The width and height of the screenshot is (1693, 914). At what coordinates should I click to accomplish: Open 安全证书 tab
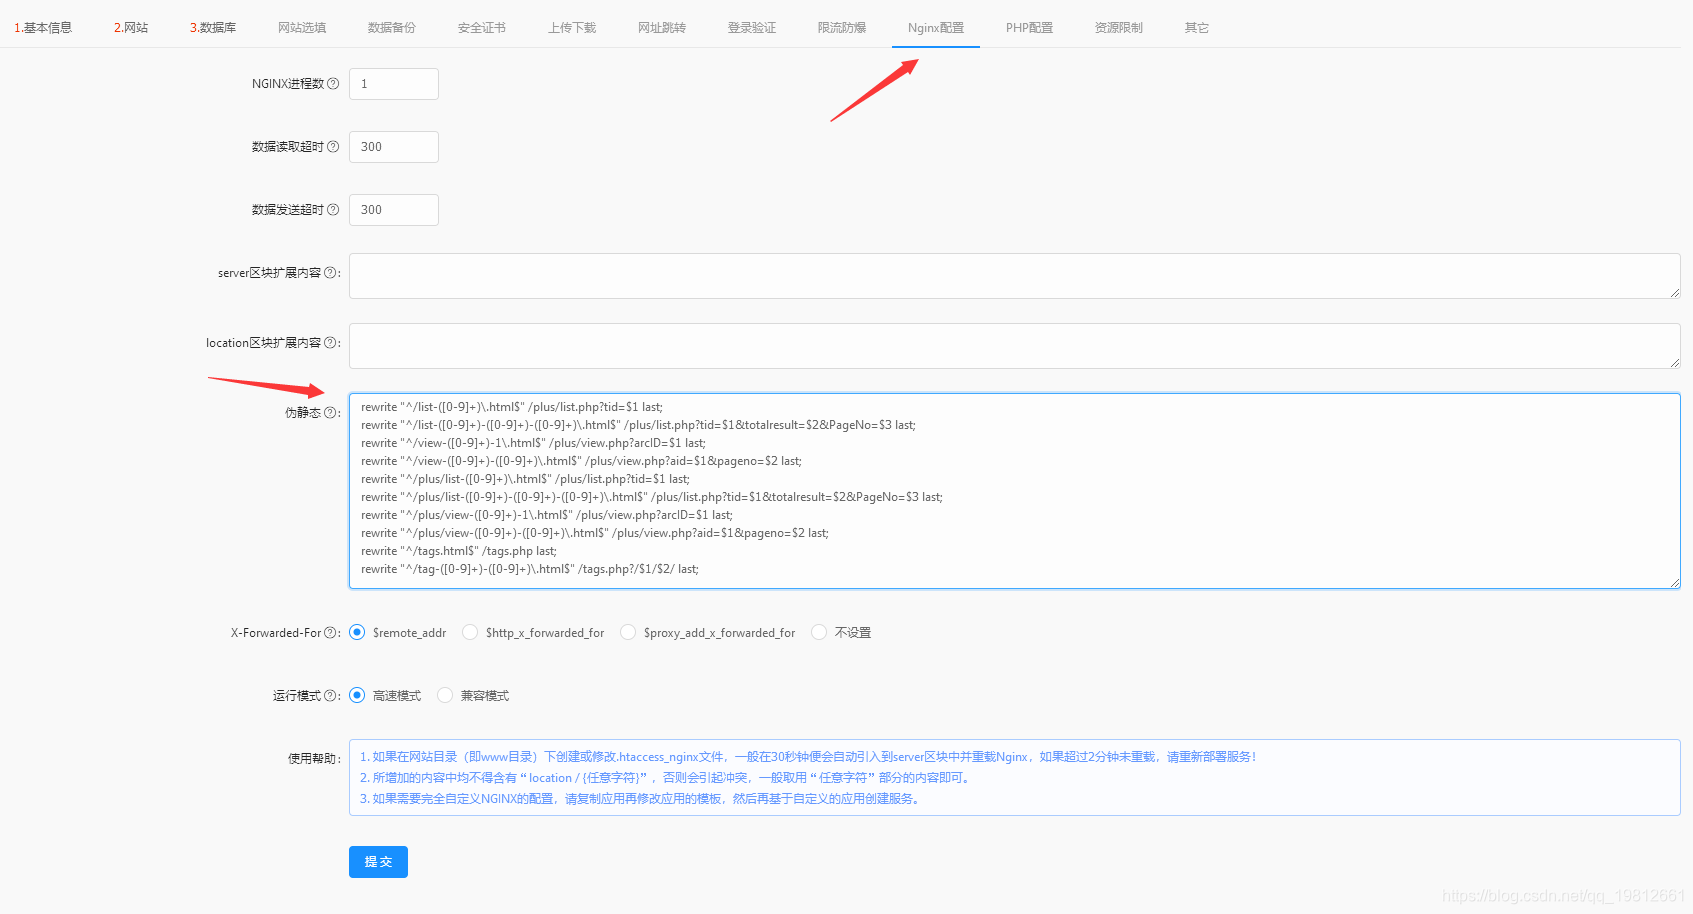482,28
